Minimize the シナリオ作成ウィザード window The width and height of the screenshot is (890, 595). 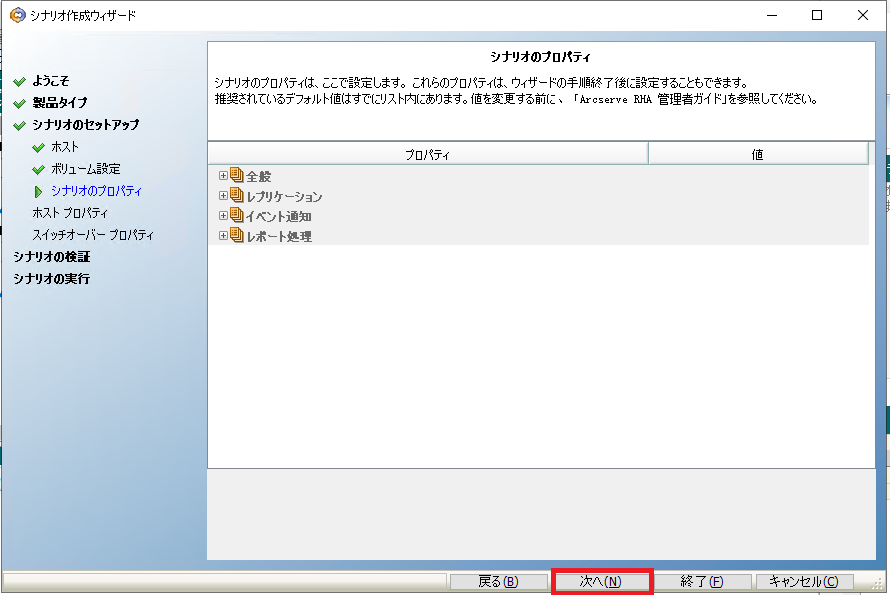click(771, 15)
